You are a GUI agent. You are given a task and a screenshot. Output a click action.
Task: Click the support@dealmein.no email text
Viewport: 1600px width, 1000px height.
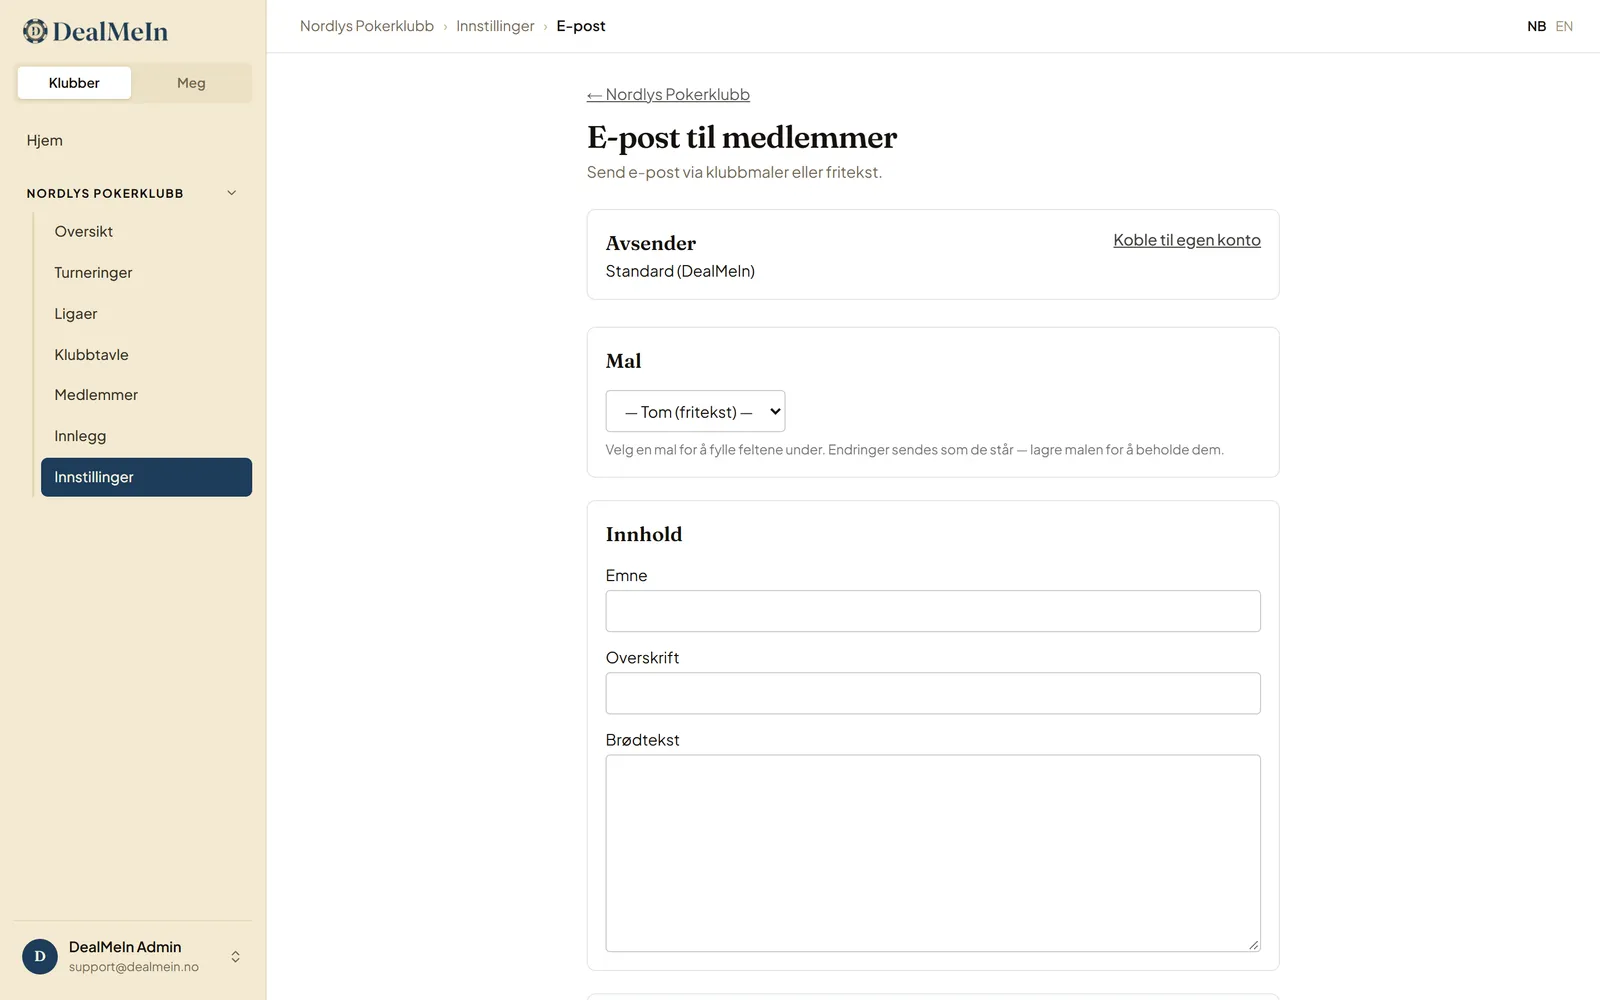134,967
